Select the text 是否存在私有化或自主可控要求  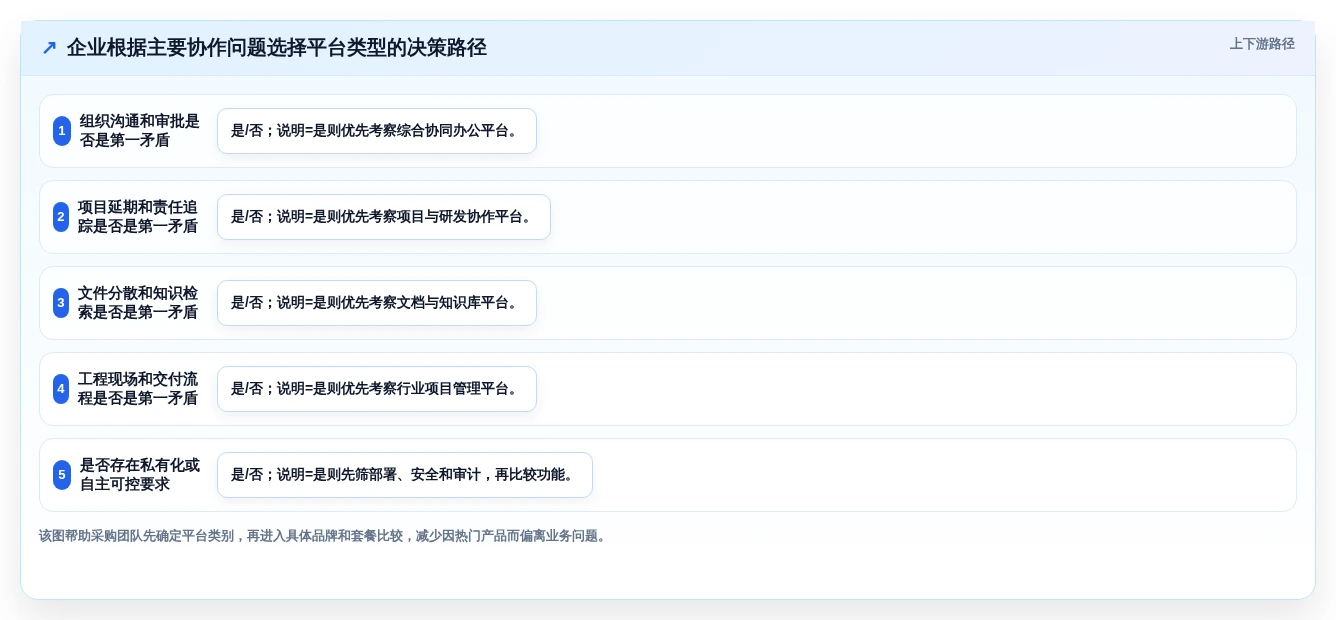point(140,475)
